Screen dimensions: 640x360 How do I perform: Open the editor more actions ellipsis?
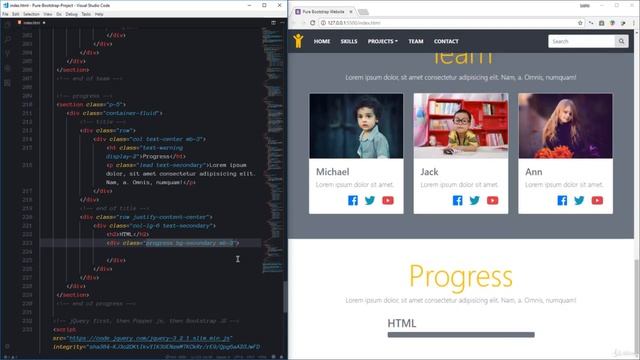click(x=282, y=23)
